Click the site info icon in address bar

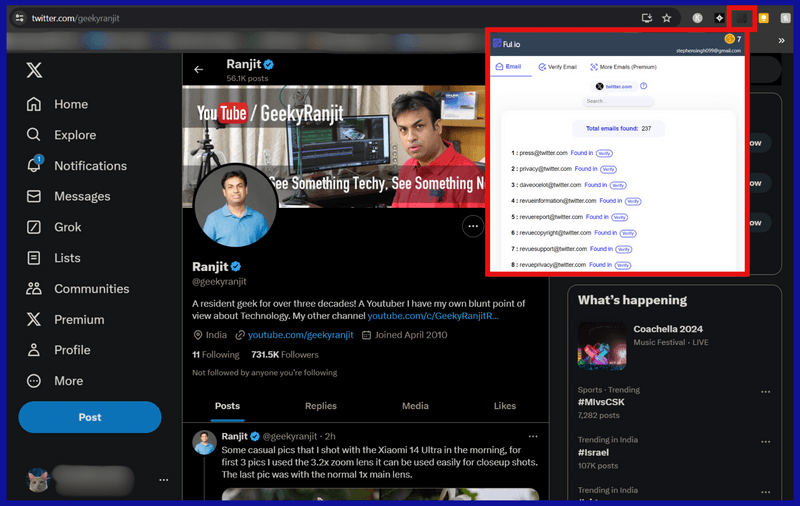pyautogui.click(x=18, y=18)
